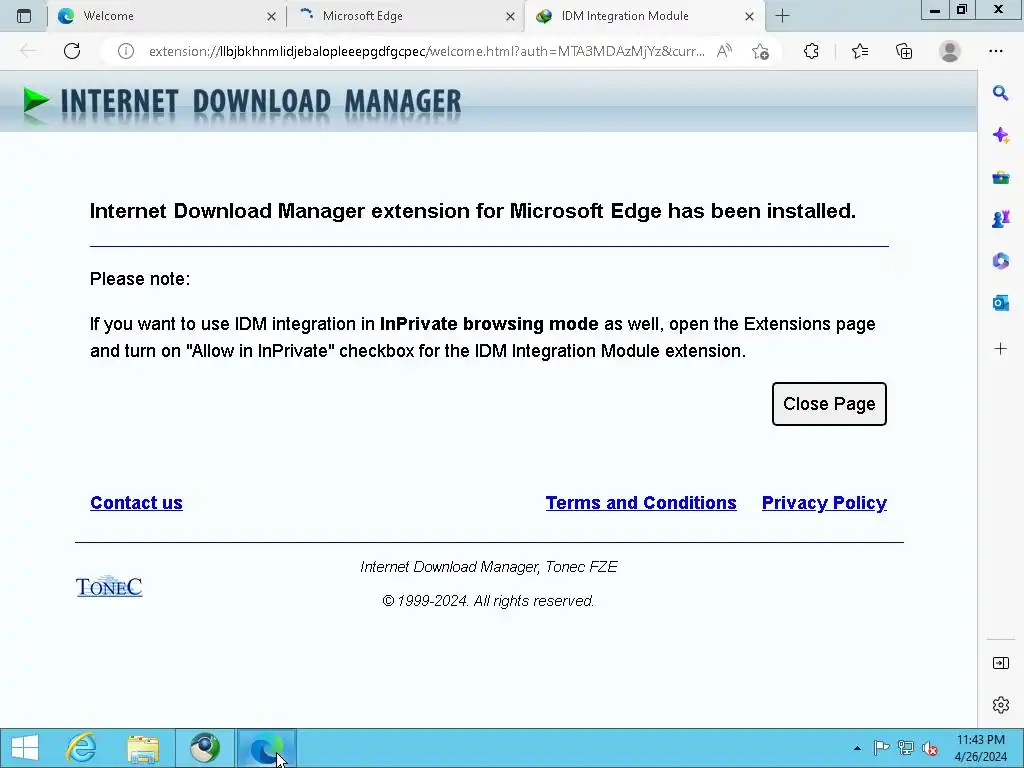Click the muted volume tray icon
Viewport: 1024px width, 768px height.
coord(930,748)
